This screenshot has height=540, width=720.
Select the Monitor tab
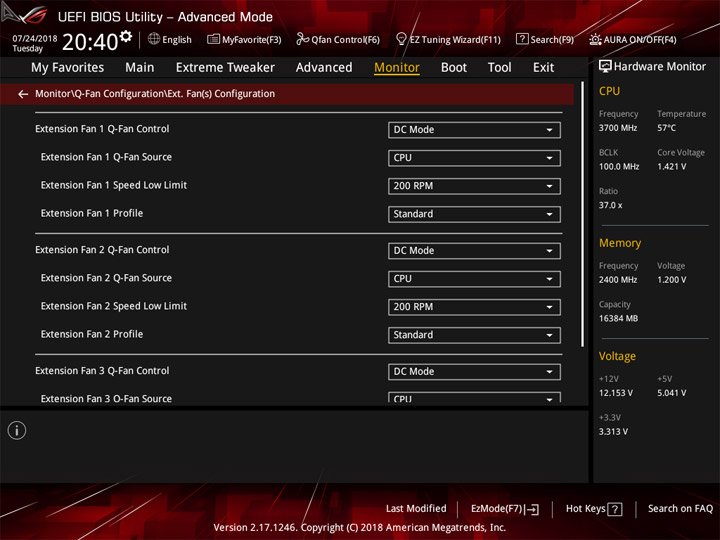click(x=397, y=68)
